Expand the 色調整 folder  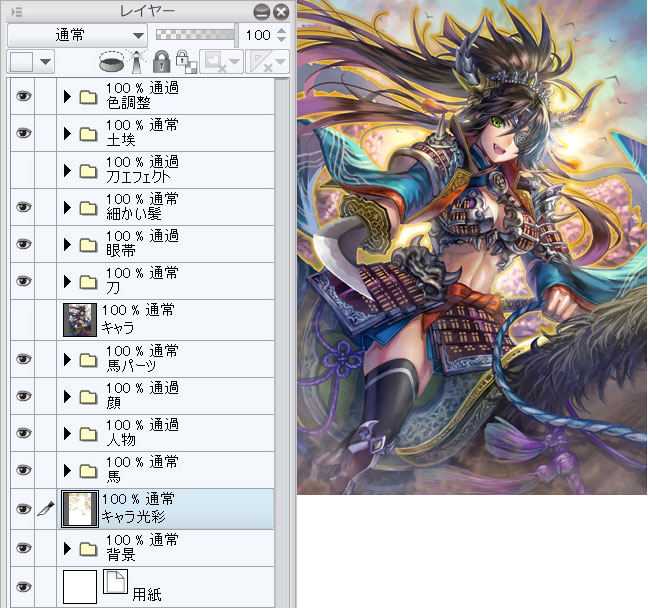(67, 97)
